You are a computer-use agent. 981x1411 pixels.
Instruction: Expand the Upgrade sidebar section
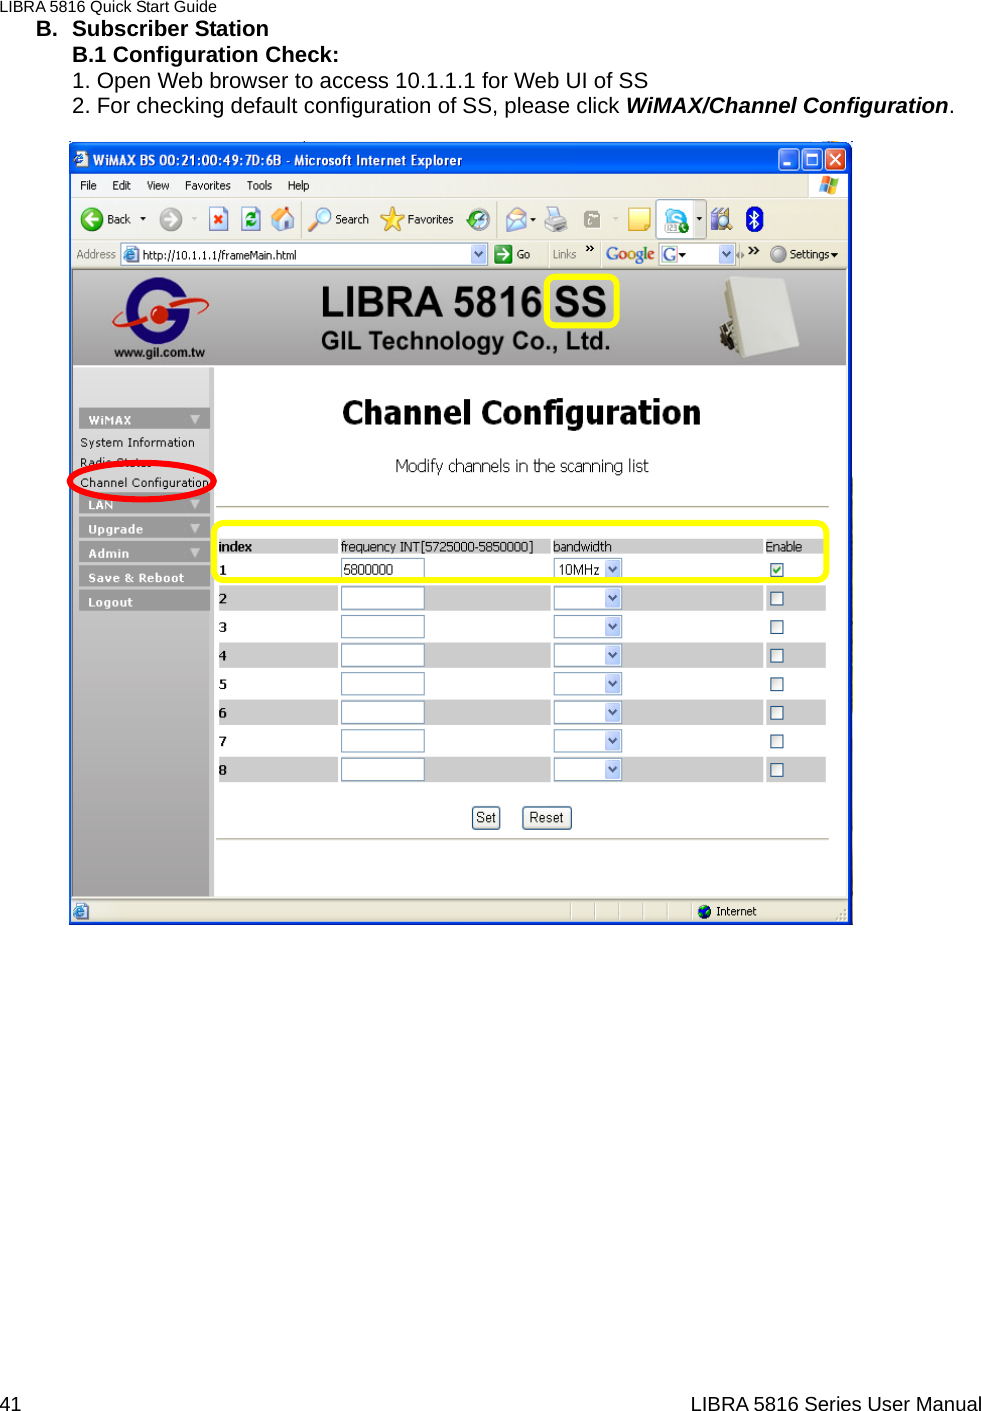[x=143, y=528]
